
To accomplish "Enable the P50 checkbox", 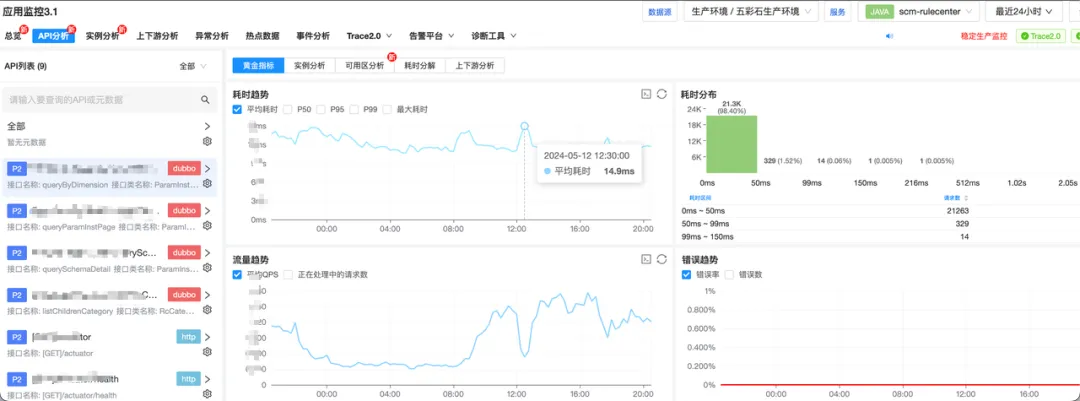I will click(287, 110).
